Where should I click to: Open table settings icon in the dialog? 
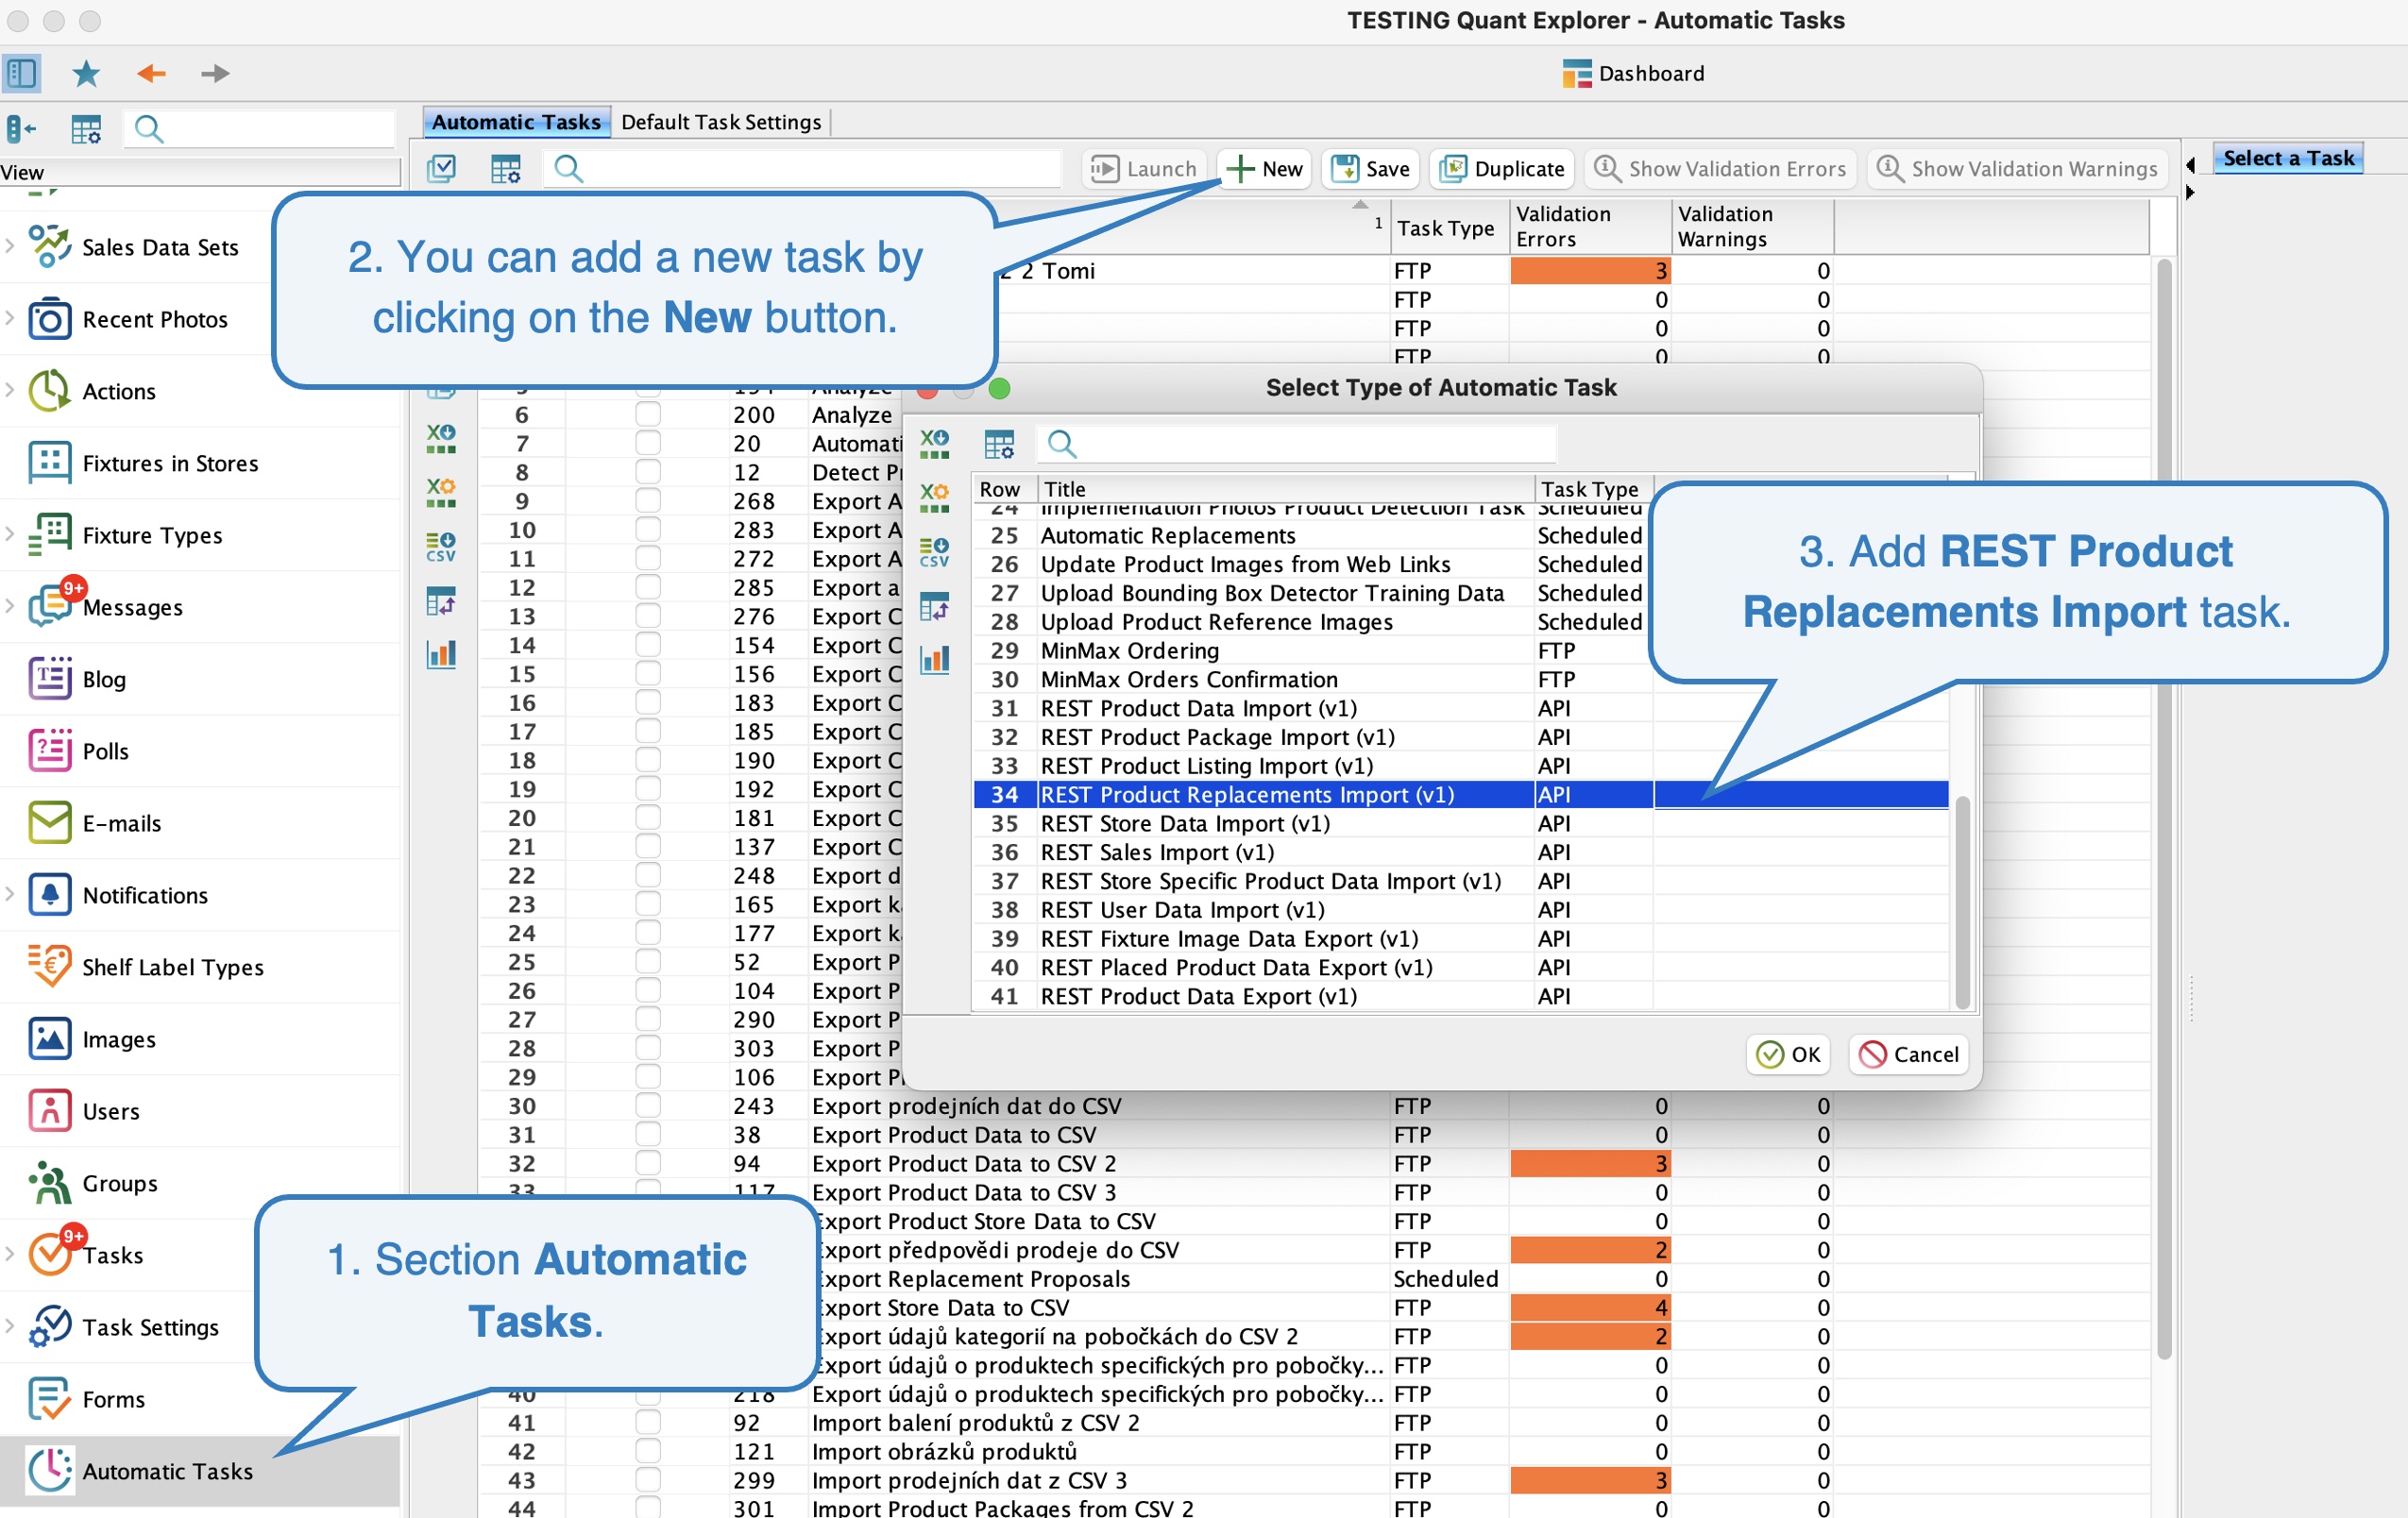pos(999,443)
